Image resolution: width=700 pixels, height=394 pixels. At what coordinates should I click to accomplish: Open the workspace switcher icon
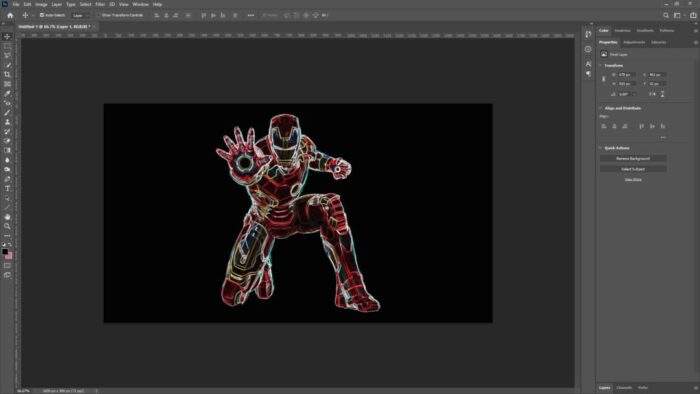point(678,15)
